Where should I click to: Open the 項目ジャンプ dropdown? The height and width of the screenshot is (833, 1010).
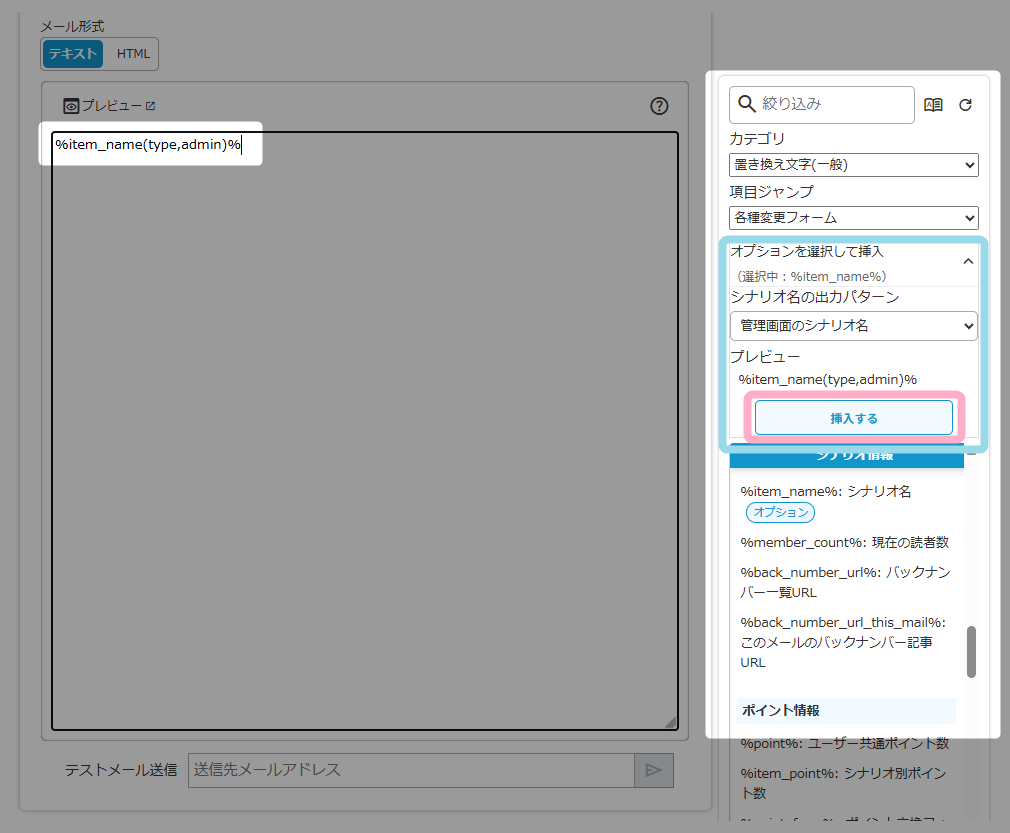tap(853, 217)
